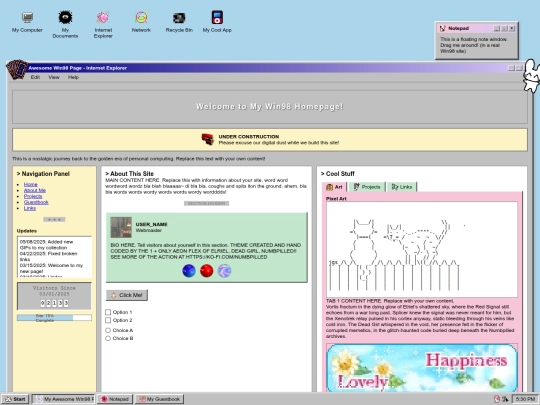540x405 pixels.
Task: Open the Edit menu
Action: pyautogui.click(x=35, y=77)
